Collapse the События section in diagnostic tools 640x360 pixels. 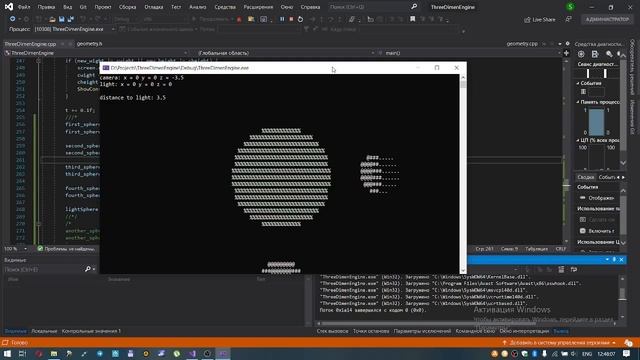(x=578, y=83)
